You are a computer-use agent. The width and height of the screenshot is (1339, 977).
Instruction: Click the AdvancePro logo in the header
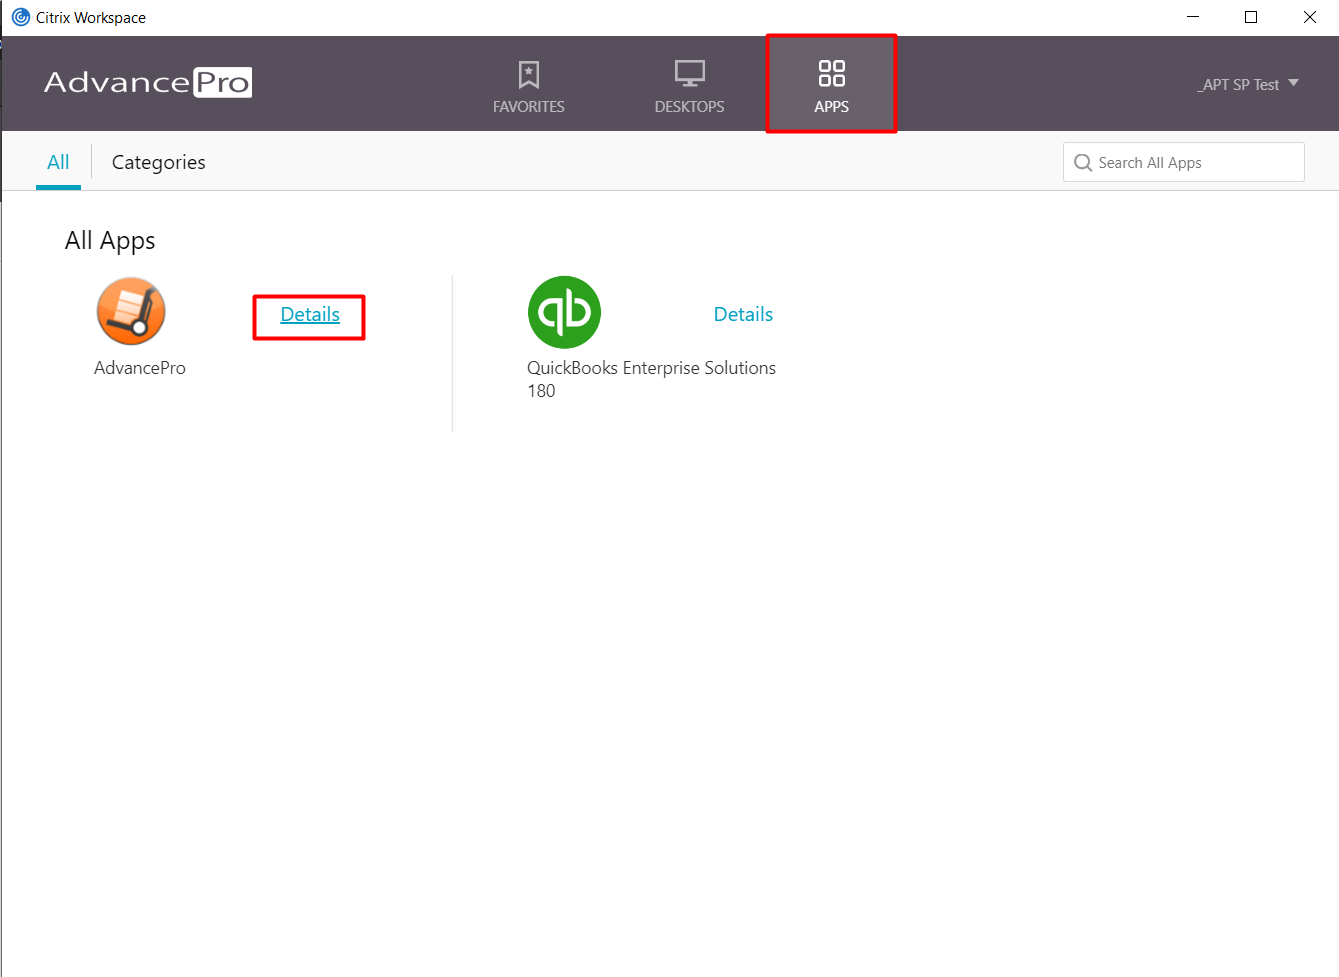point(148,82)
